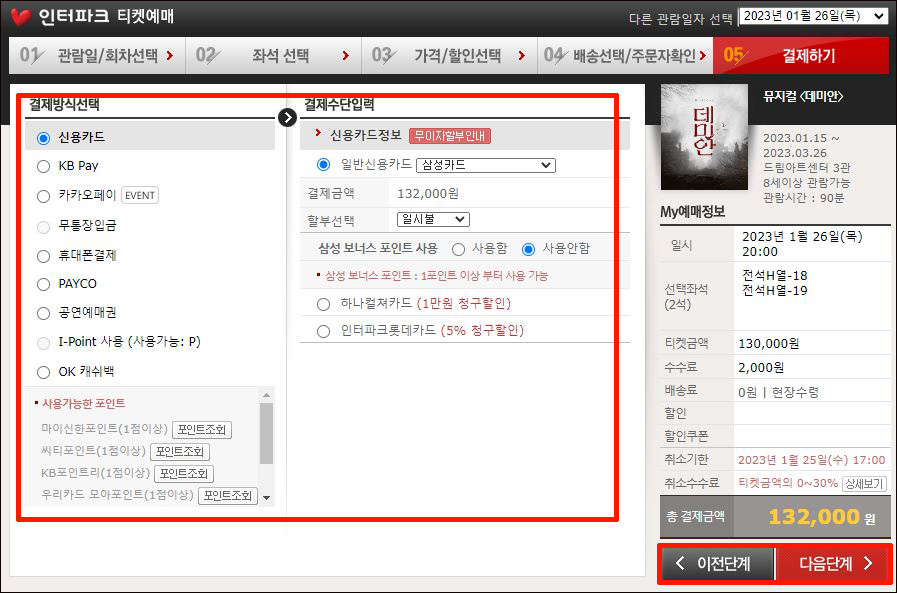
Task: Click the 이전단계 button
Action: [x=717, y=564]
